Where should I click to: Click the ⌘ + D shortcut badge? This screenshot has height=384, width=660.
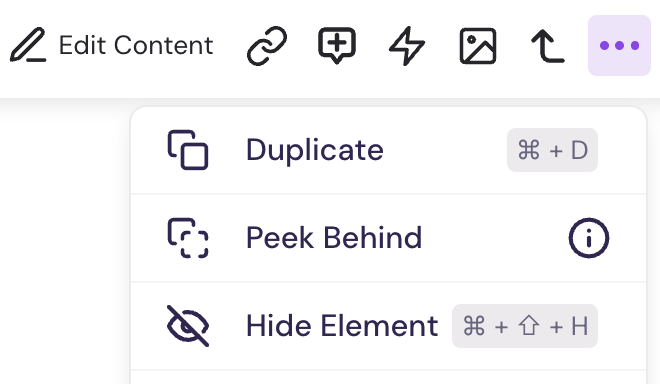(x=552, y=150)
